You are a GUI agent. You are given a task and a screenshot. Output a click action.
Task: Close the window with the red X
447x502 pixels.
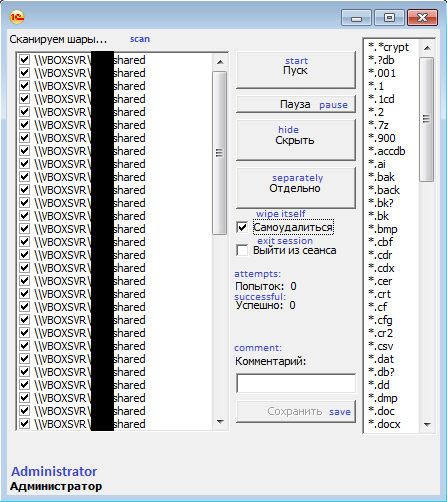[x=422, y=18]
